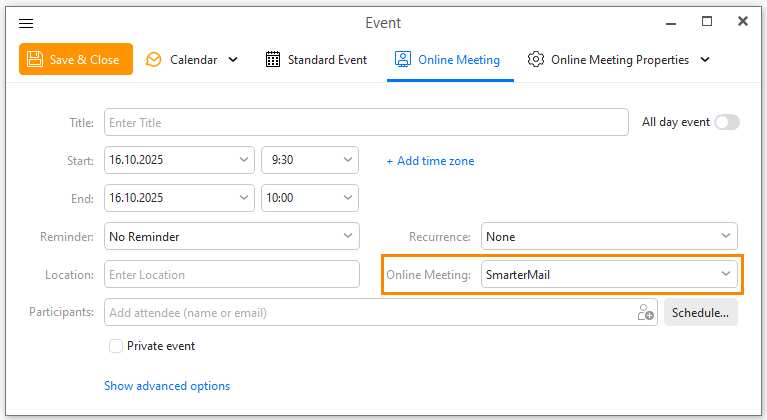The width and height of the screenshot is (767, 420).
Task: Click the Schedule... button
Action: click(x=700, y=313)
